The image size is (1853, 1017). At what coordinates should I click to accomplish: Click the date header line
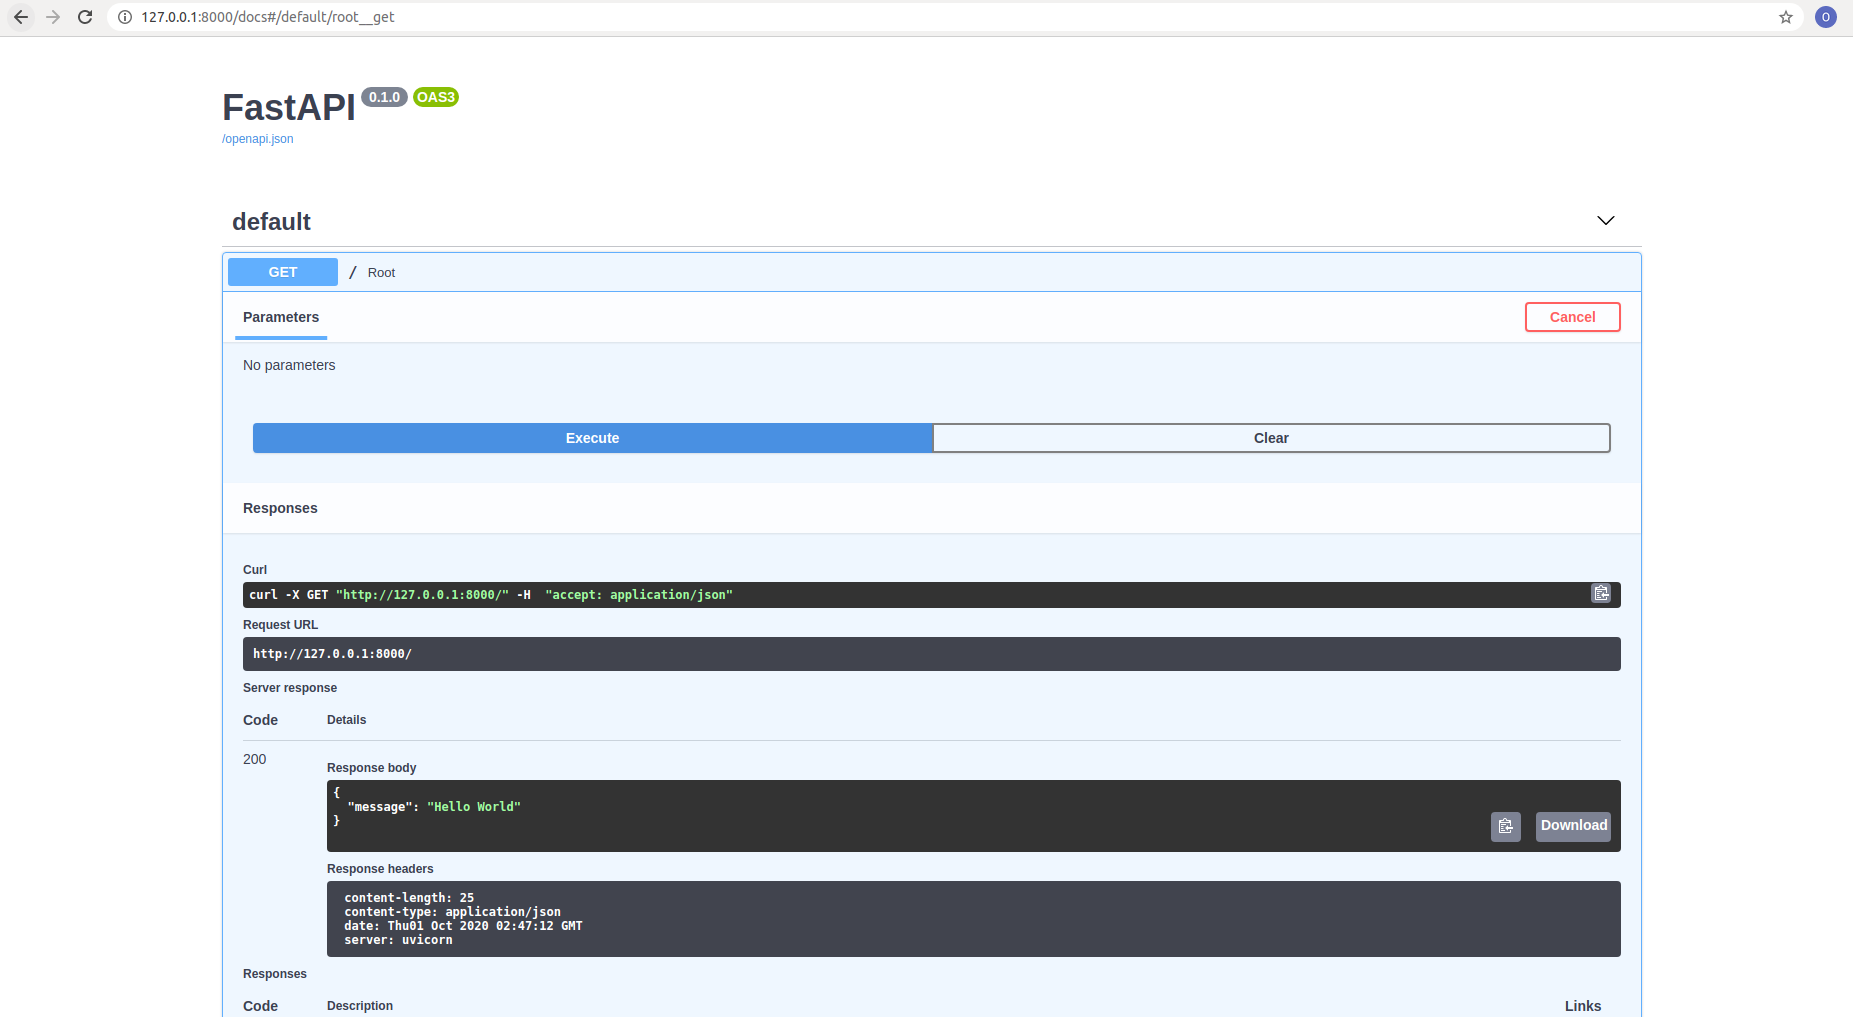(x=463, y=926)
